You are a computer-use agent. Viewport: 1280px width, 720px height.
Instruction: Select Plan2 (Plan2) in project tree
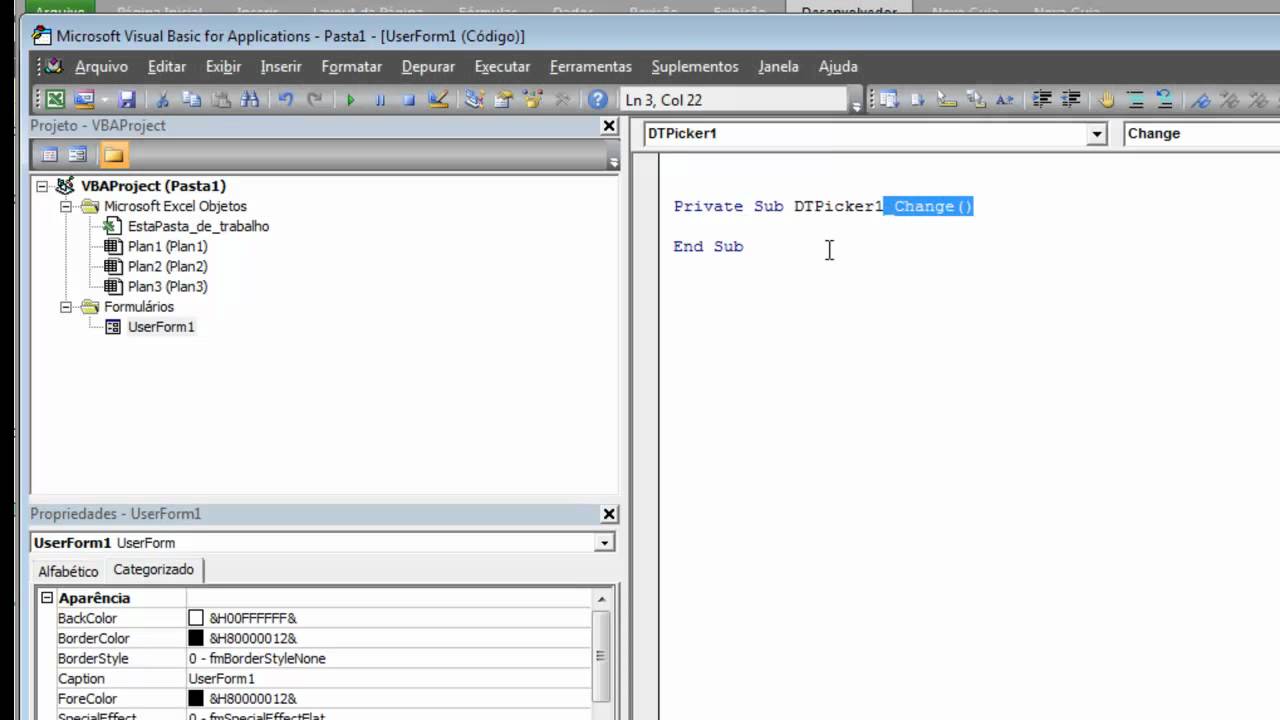click(167, 267)
